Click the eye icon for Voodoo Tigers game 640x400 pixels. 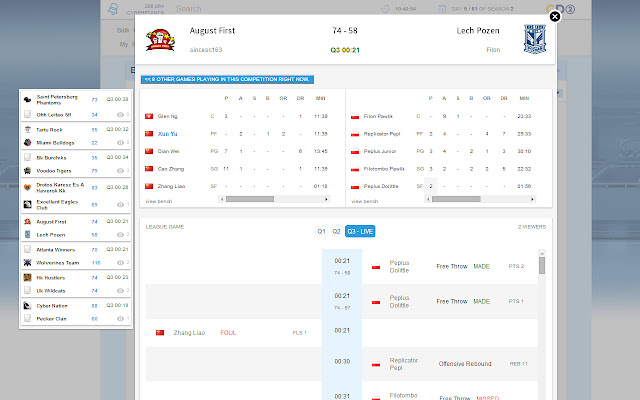pos(120,171)
